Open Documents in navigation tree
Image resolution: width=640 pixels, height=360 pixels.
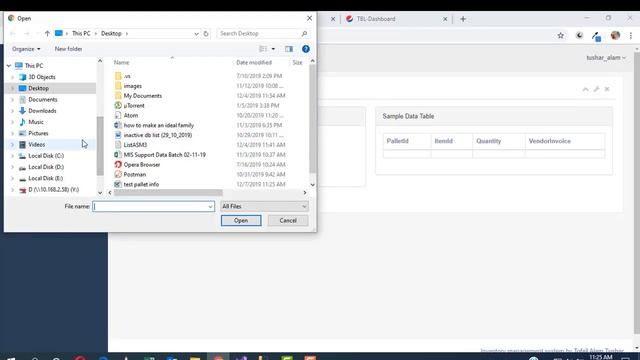coord(42,100)
